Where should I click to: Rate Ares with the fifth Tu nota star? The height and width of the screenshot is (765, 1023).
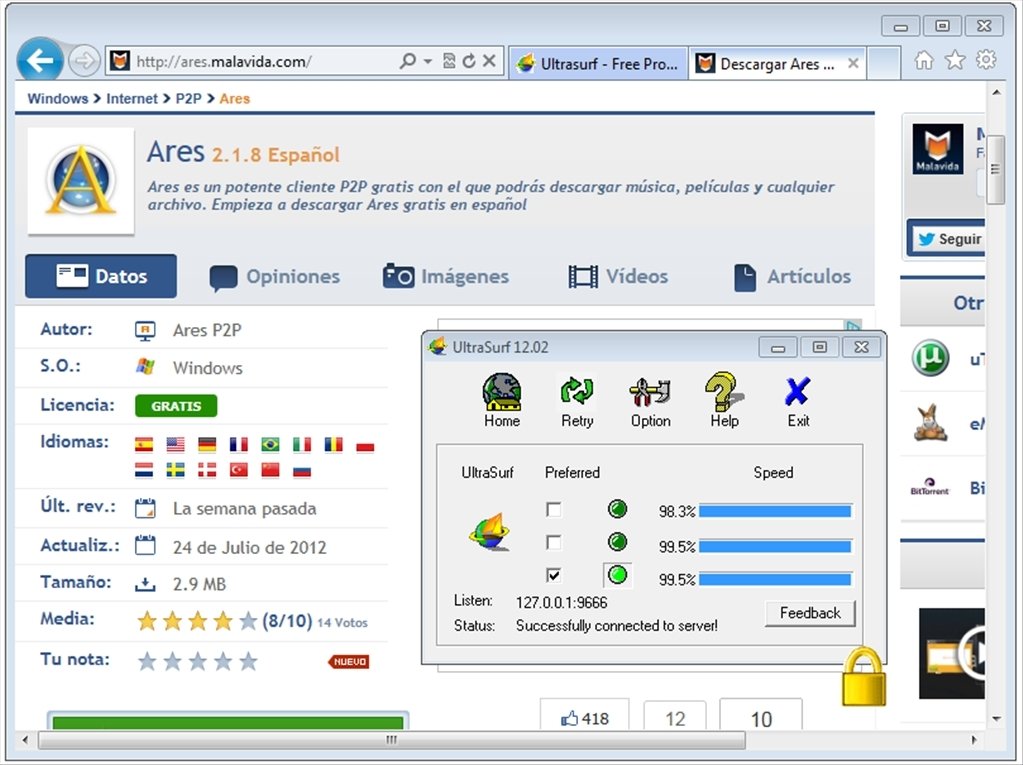[248, 662]
